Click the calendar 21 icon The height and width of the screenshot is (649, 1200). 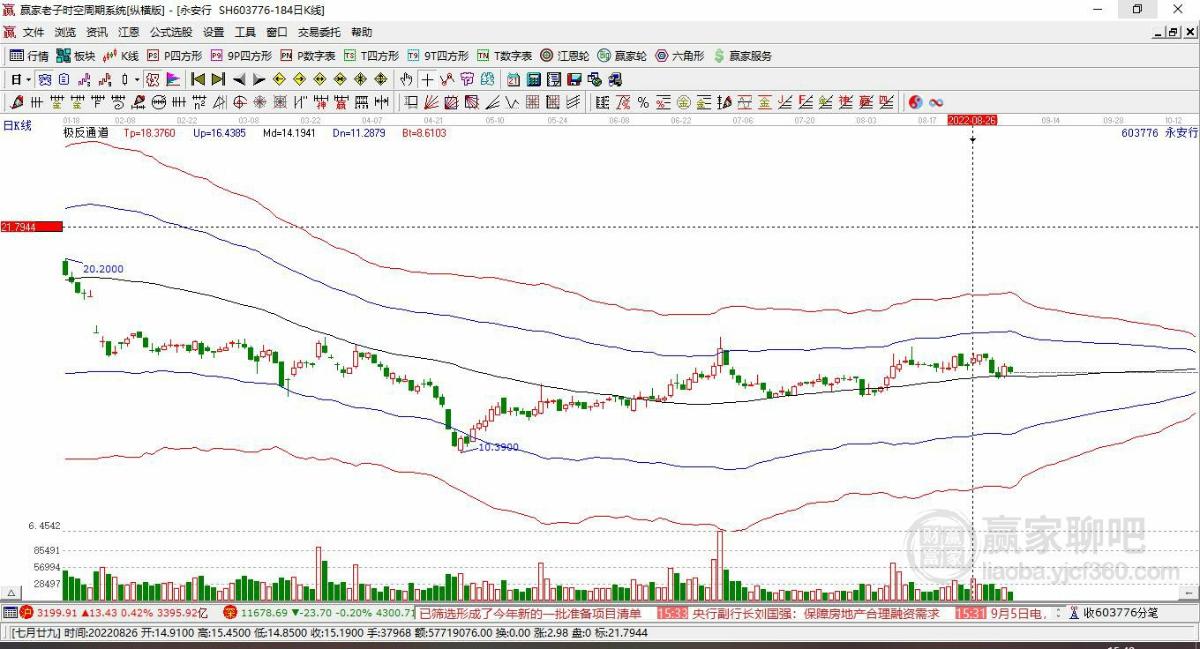tap(513, 79)
